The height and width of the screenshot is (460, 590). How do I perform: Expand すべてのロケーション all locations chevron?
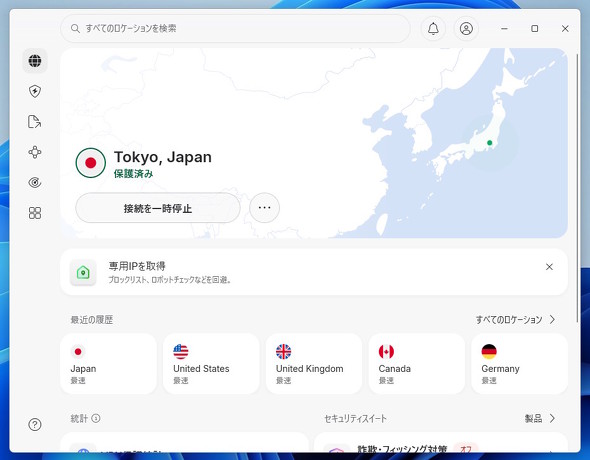pos(552,320)
